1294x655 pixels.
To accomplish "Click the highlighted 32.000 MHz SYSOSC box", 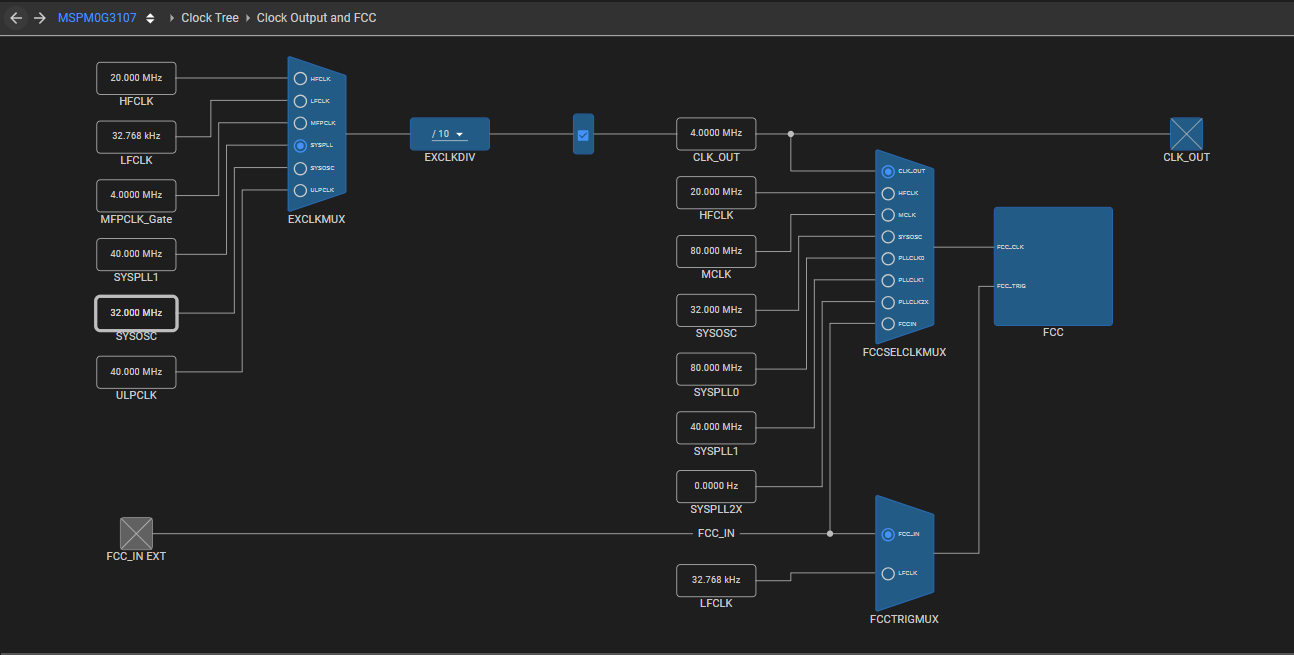I will (x=136, y=313).
